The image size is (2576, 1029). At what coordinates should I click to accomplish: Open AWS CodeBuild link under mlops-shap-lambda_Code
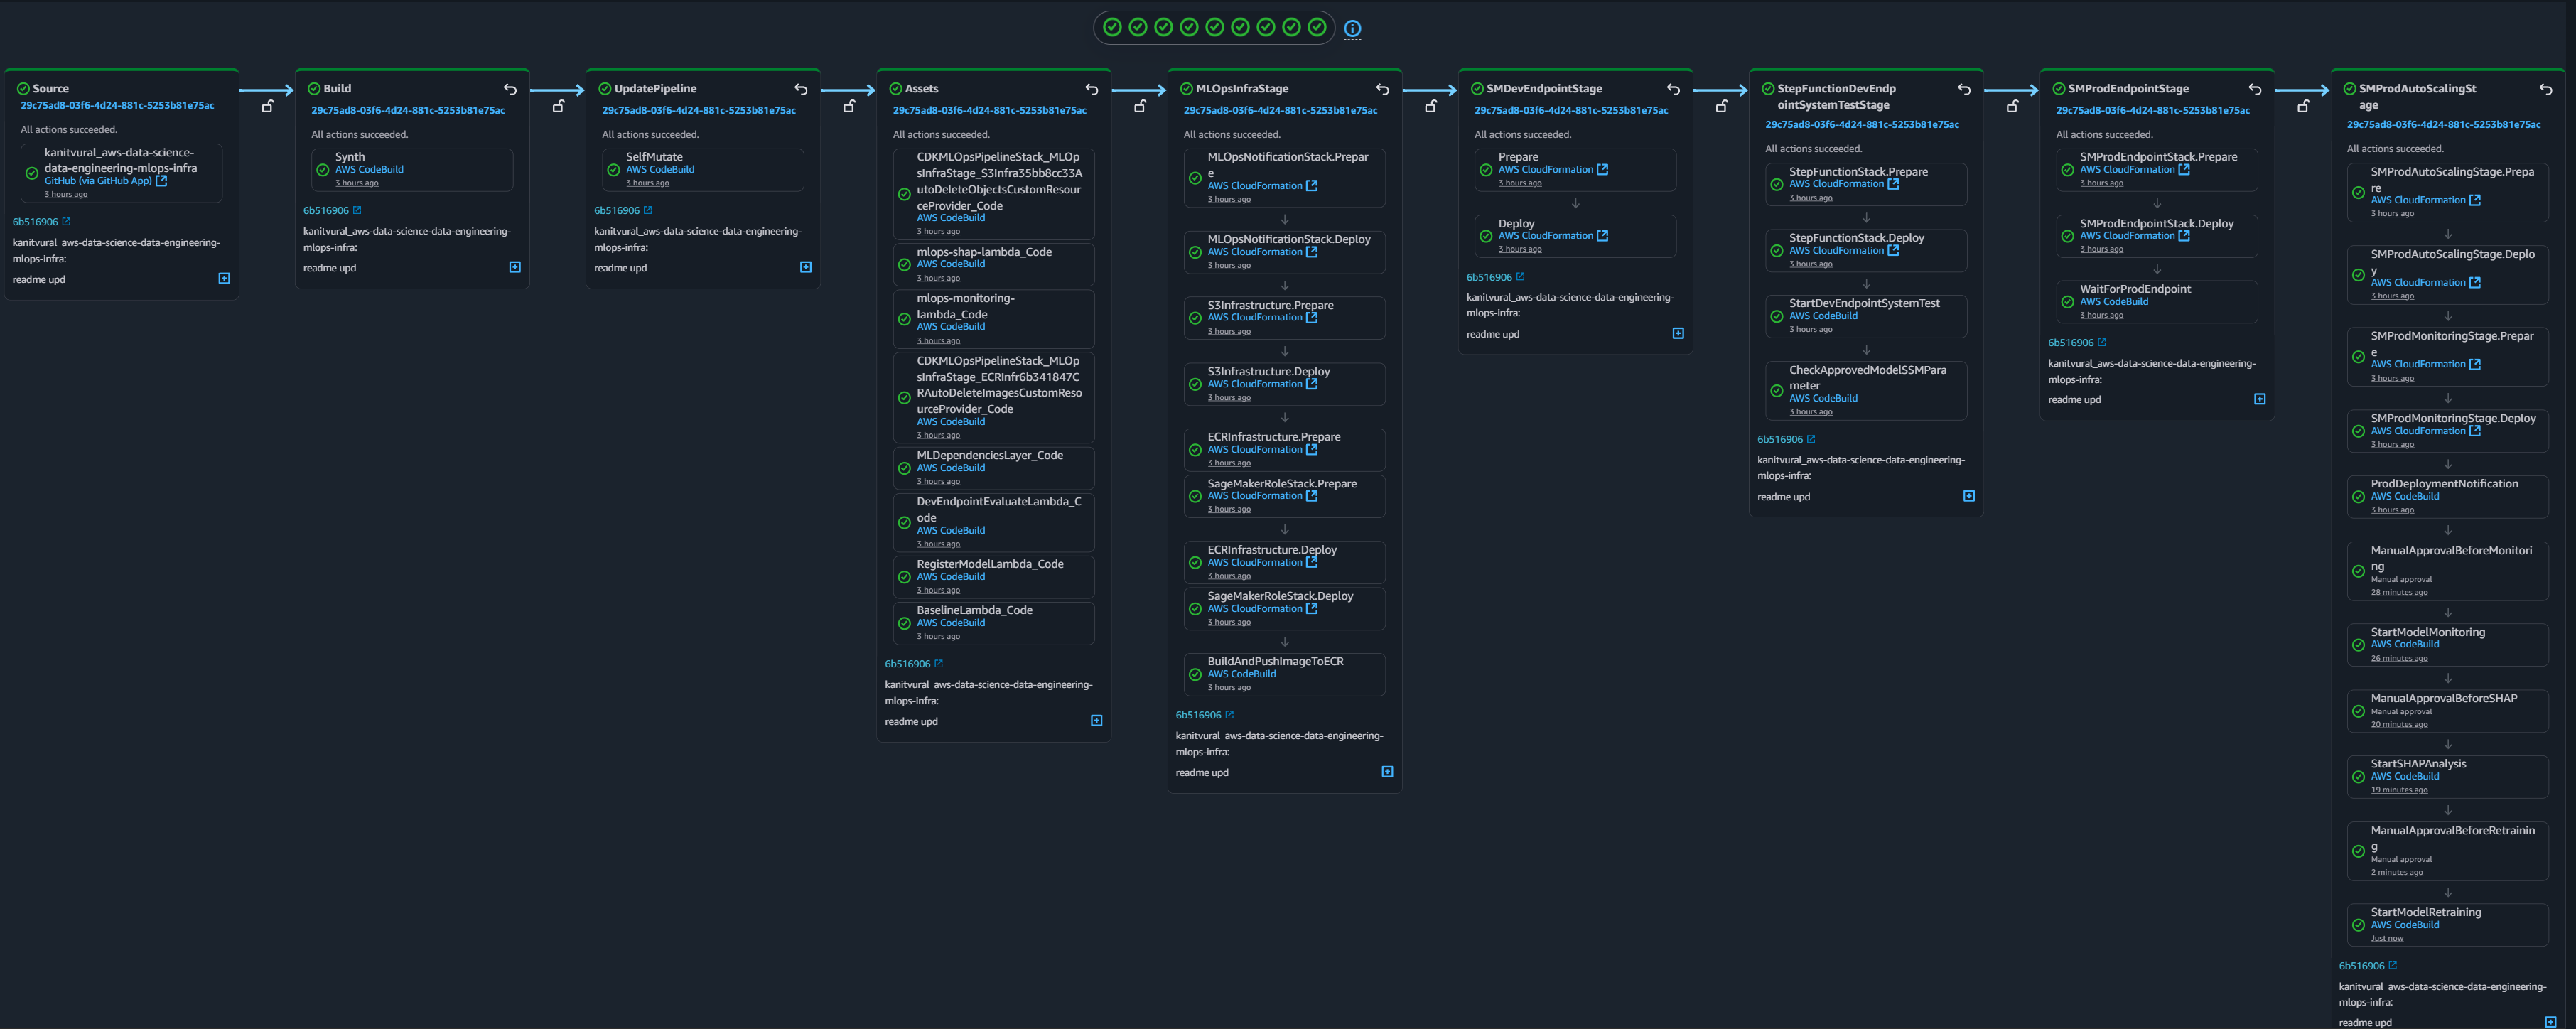point(951,264)
